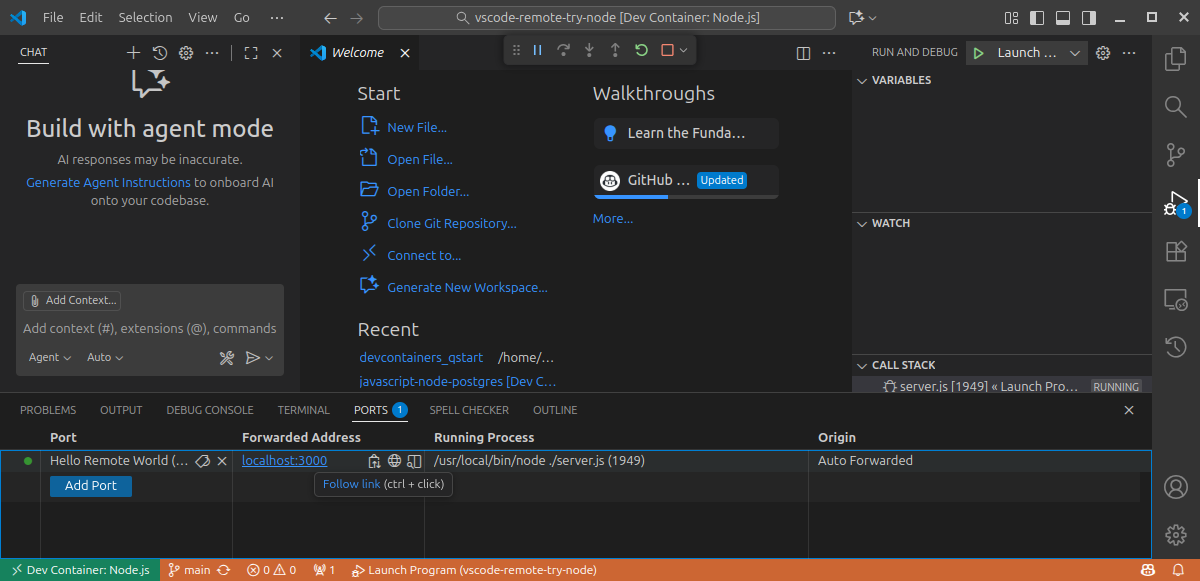Select the server.js [1949] call stack entry
Viewport: 1200px width, 581px height.
pos(1002,386)
